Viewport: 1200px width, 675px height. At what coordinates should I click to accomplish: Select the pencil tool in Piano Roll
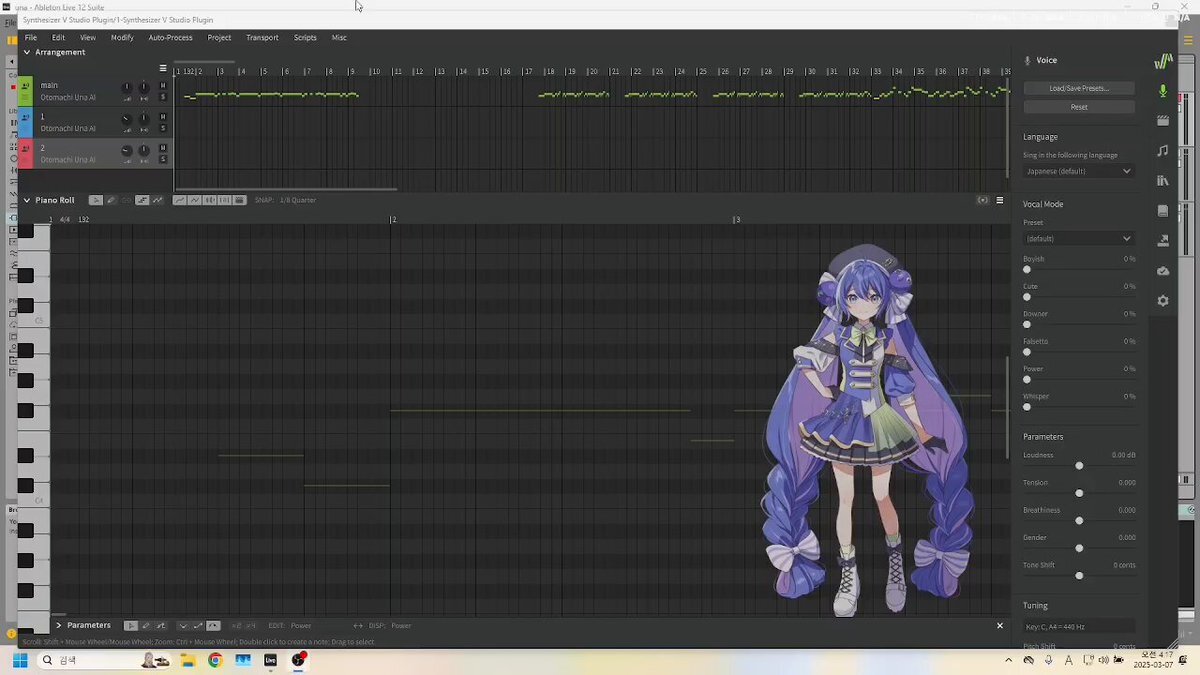111,200
